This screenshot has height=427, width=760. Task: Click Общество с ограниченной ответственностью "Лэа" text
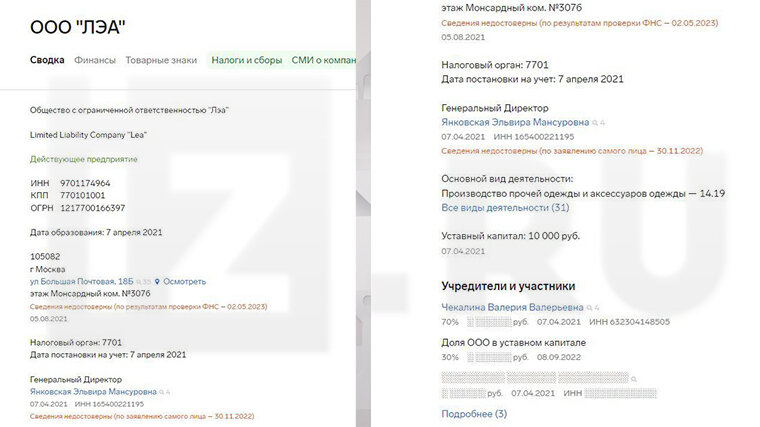coord(129,110)
